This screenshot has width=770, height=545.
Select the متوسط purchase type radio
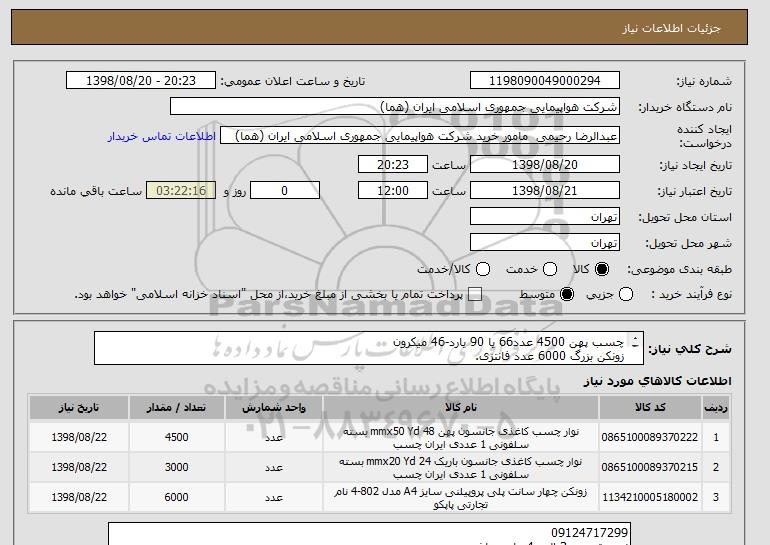[567, 295]
